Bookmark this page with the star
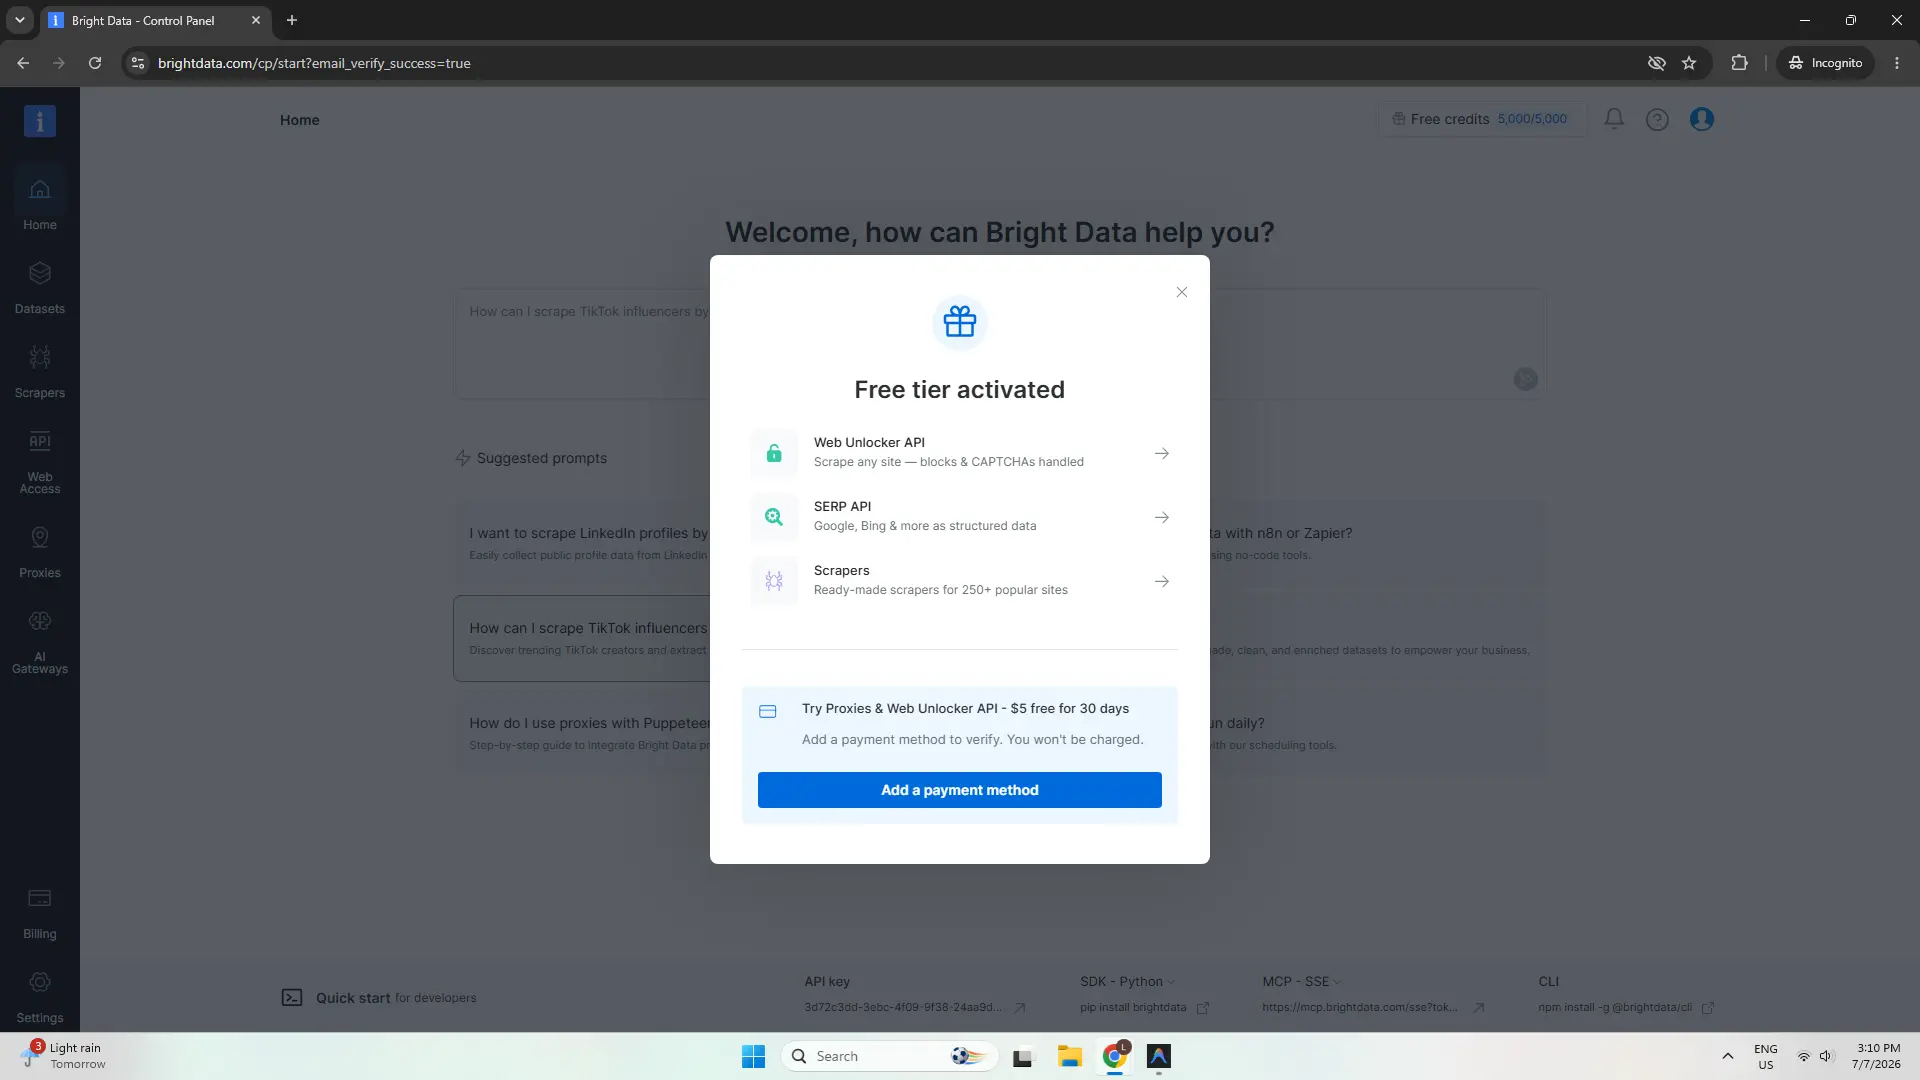 pyautogui.click(x=1689, y=63)
